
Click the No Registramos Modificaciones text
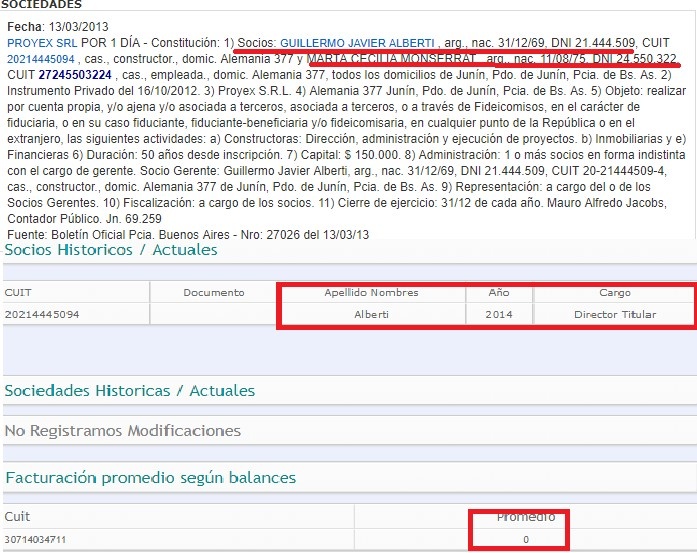(x=123, y=431)
